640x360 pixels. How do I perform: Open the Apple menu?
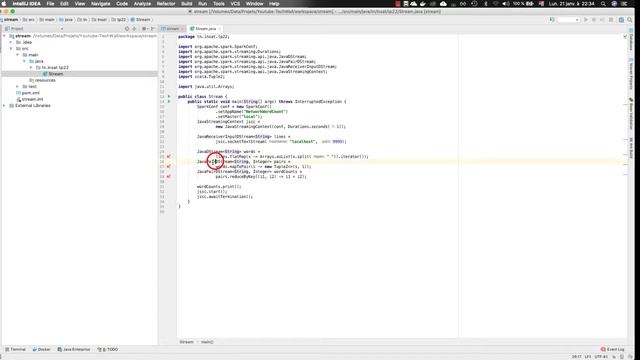[4, 4]
